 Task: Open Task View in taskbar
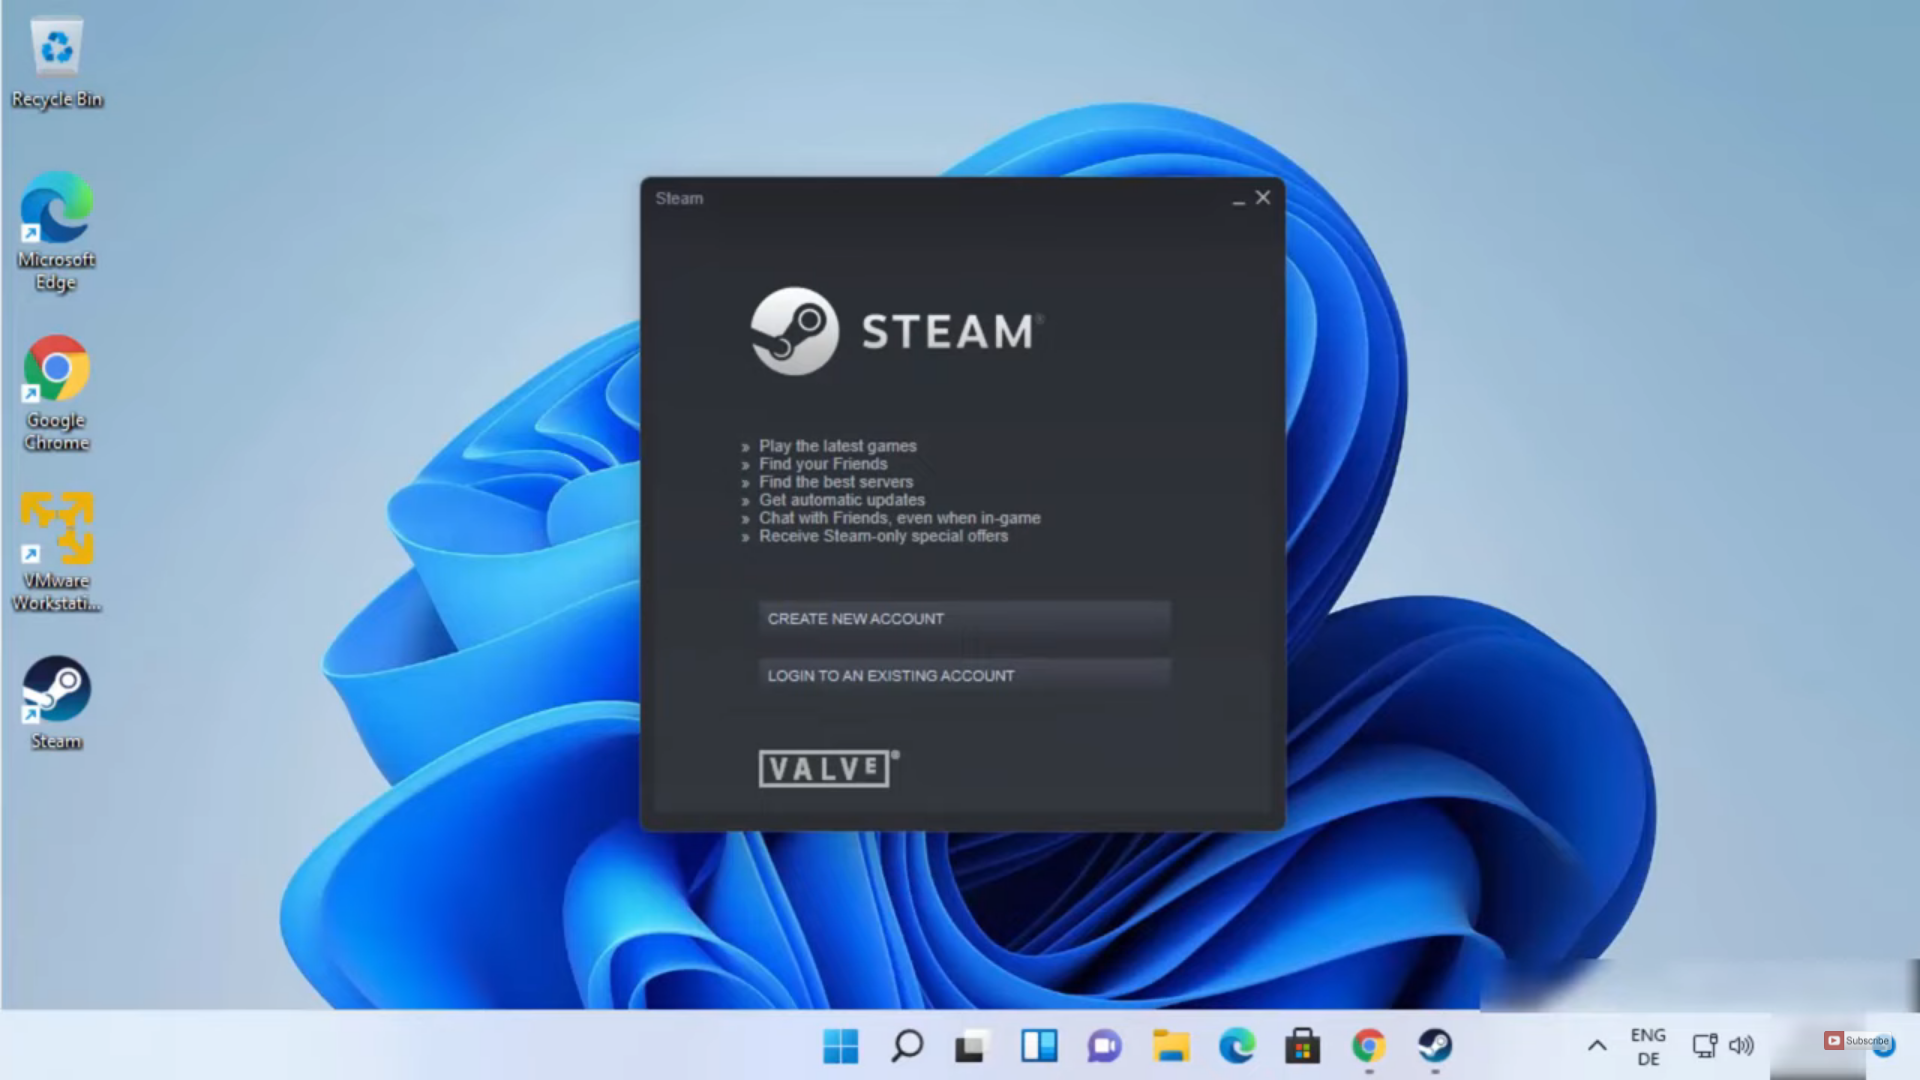point(972,1046)
